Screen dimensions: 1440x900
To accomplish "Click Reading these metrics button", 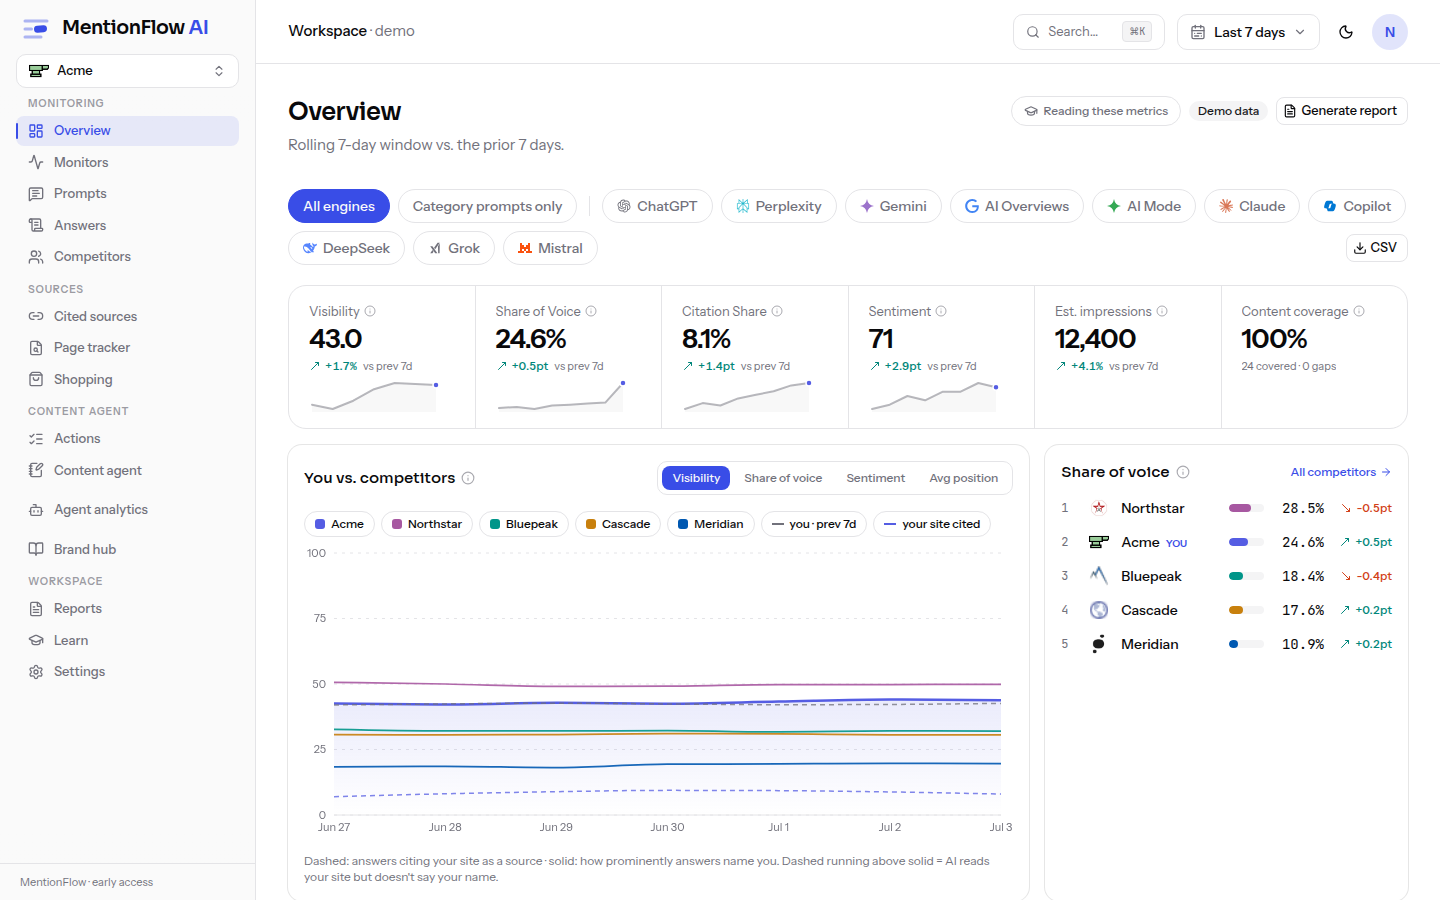I will pos(1096,111).
